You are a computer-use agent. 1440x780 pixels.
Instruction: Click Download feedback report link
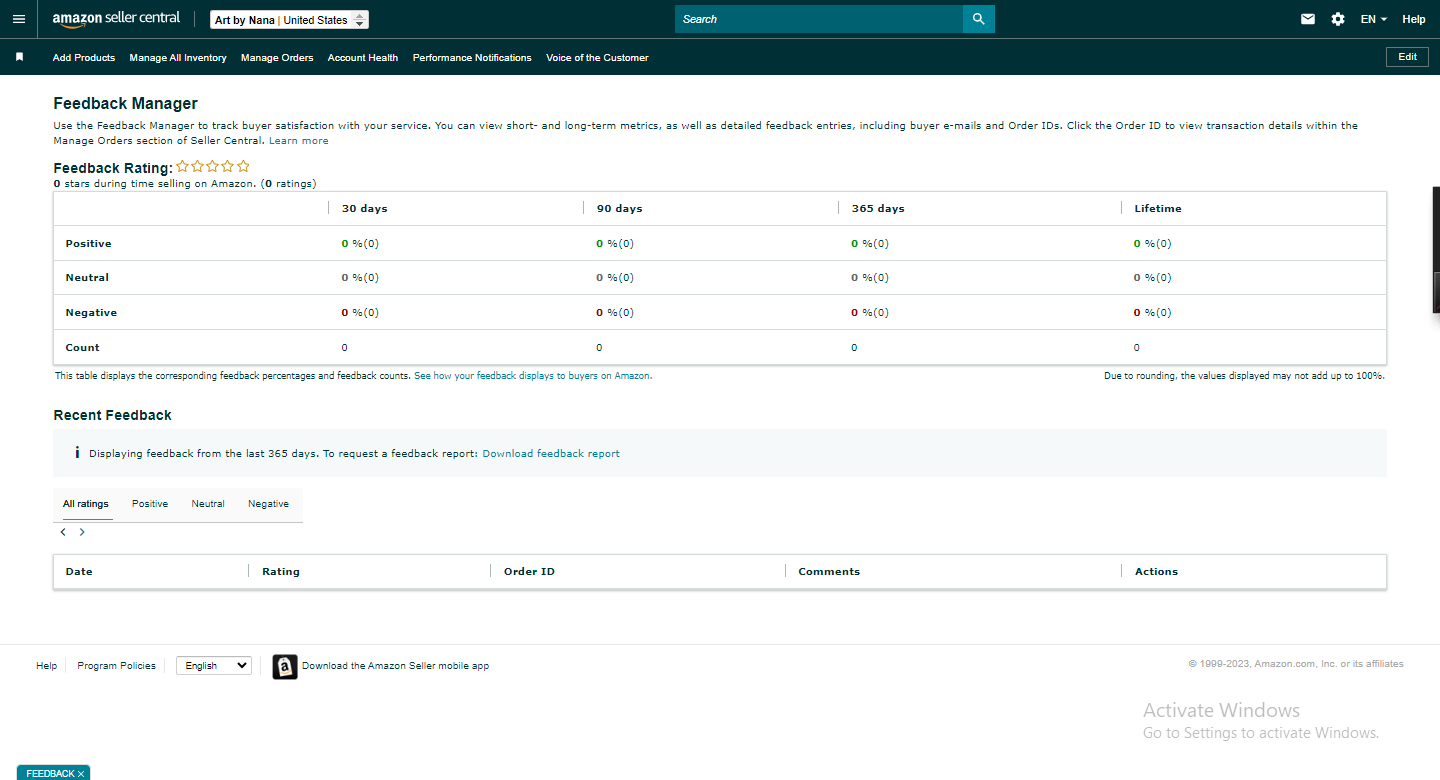click(x=551, y=454)
